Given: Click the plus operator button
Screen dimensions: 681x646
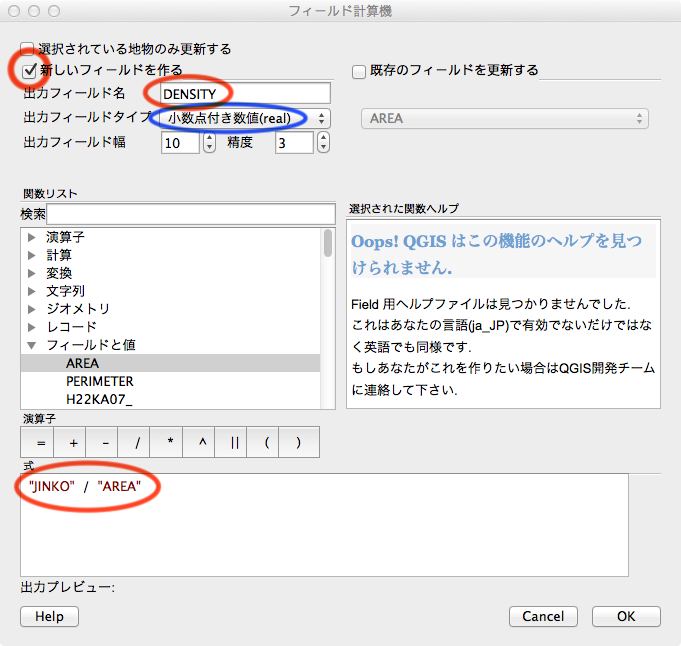Looking at the screenshot, I should [73, 442].
